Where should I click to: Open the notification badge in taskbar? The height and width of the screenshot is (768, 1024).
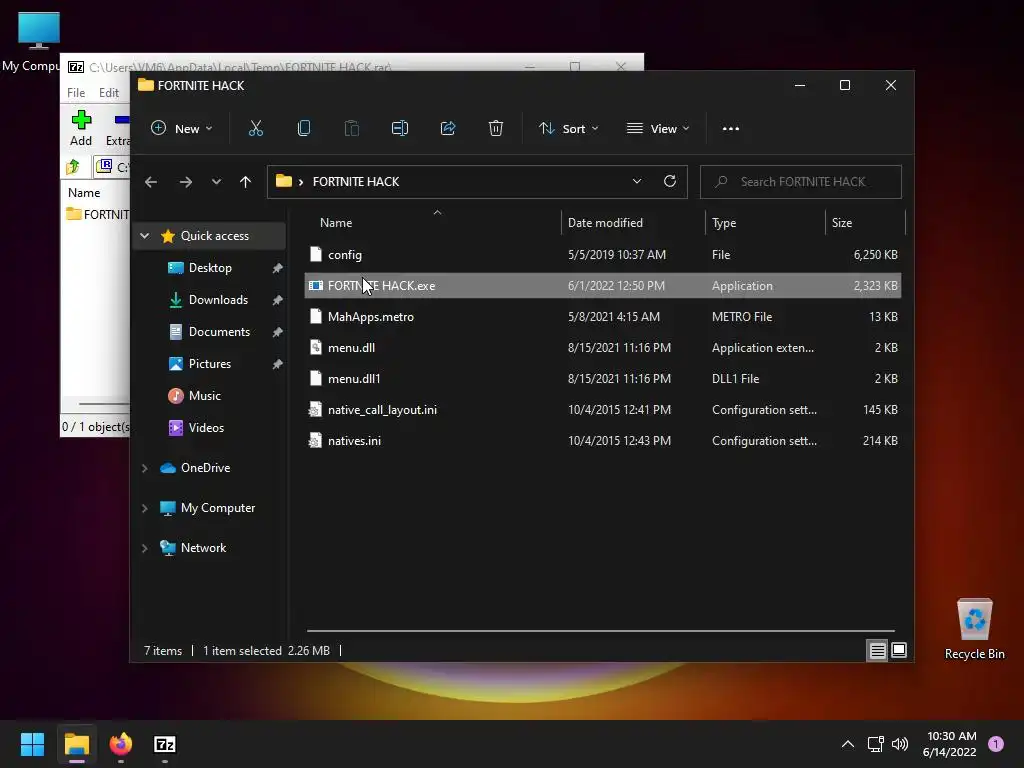click(996, 744)
